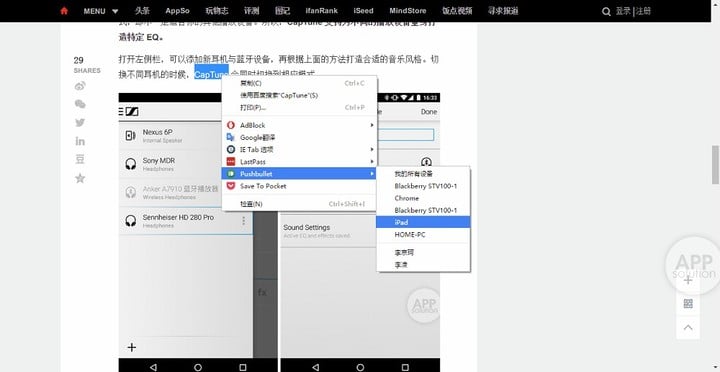Choose 复制(C) in the context menu
Image resolution: width=720 pixels, height=372 pixels.
coord(299,83)
